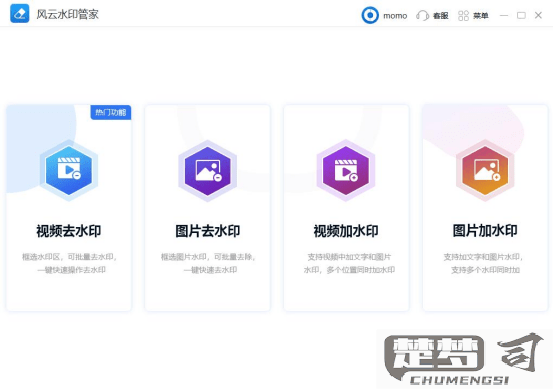
Task: Click the 热门功能 badge
Action: click(x=111, y=113)
